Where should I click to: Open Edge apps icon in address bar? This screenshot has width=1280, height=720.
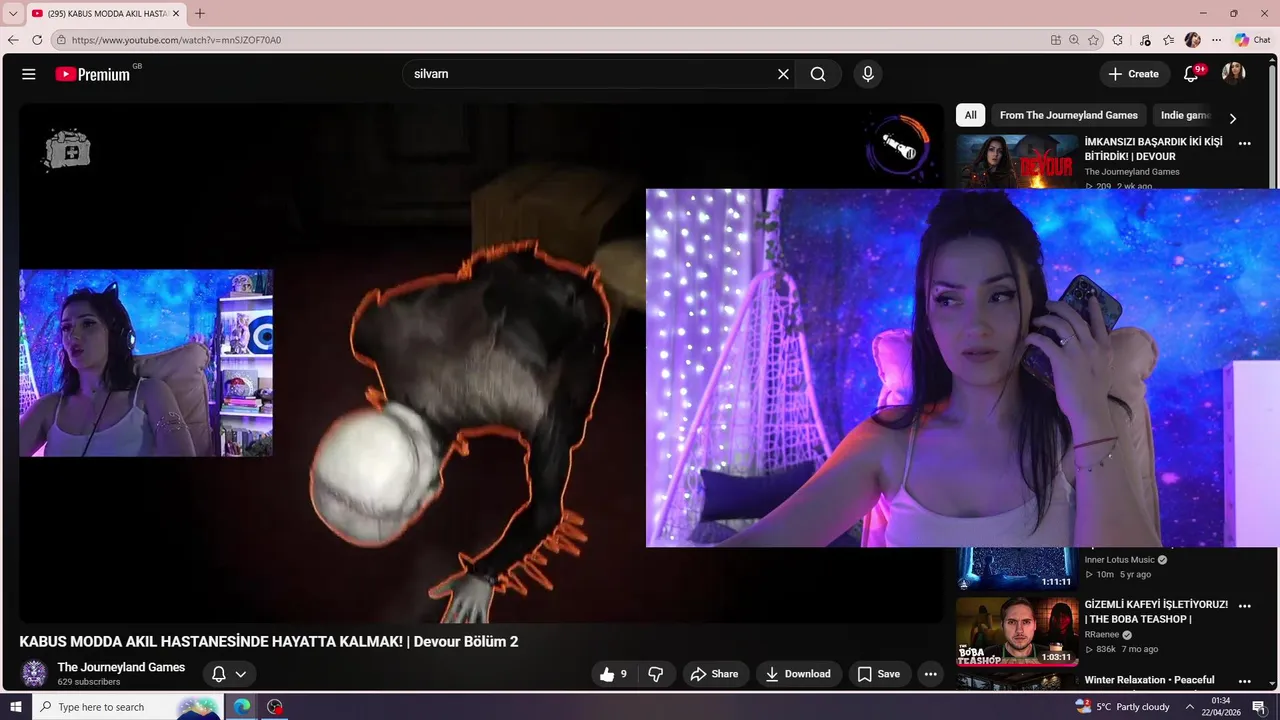(x=1056, y=40)
